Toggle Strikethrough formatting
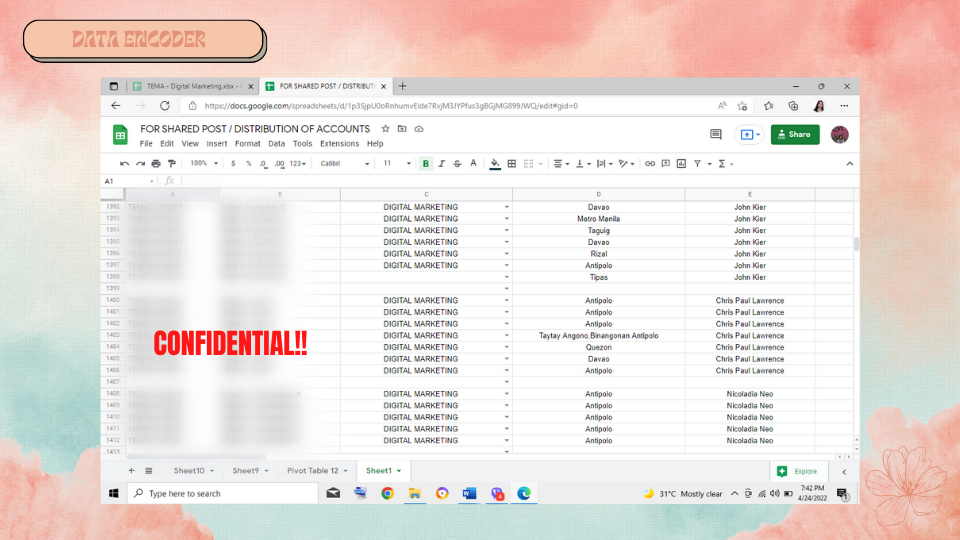960x540 pixels. click(457, 163)
